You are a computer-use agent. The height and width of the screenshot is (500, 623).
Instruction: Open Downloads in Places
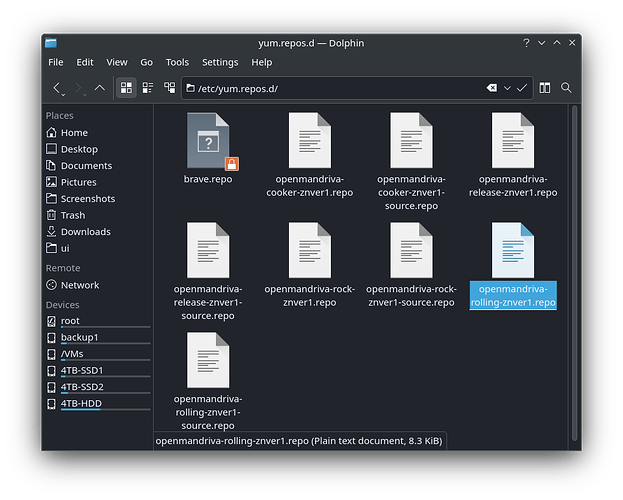[78, 232]
